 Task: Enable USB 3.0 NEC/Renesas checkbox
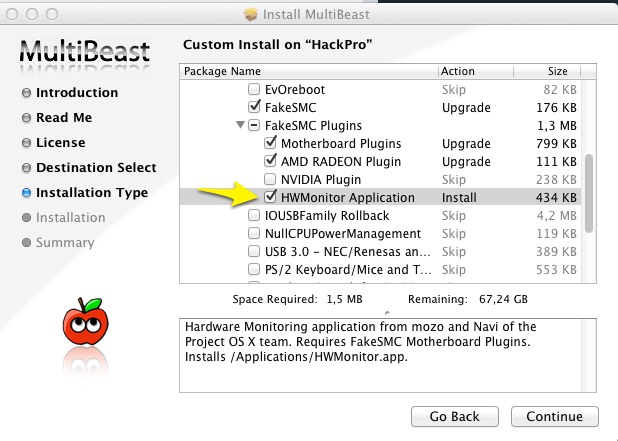point(254,251)
